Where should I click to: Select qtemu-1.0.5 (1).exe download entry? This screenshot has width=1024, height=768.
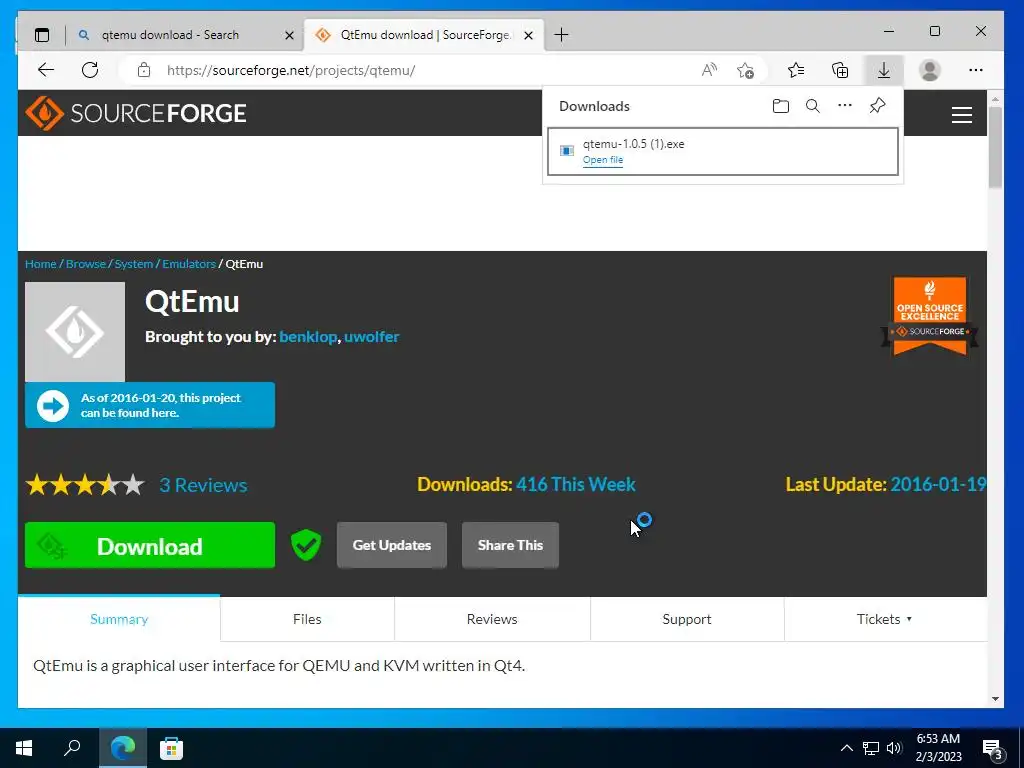click(722, 152)
